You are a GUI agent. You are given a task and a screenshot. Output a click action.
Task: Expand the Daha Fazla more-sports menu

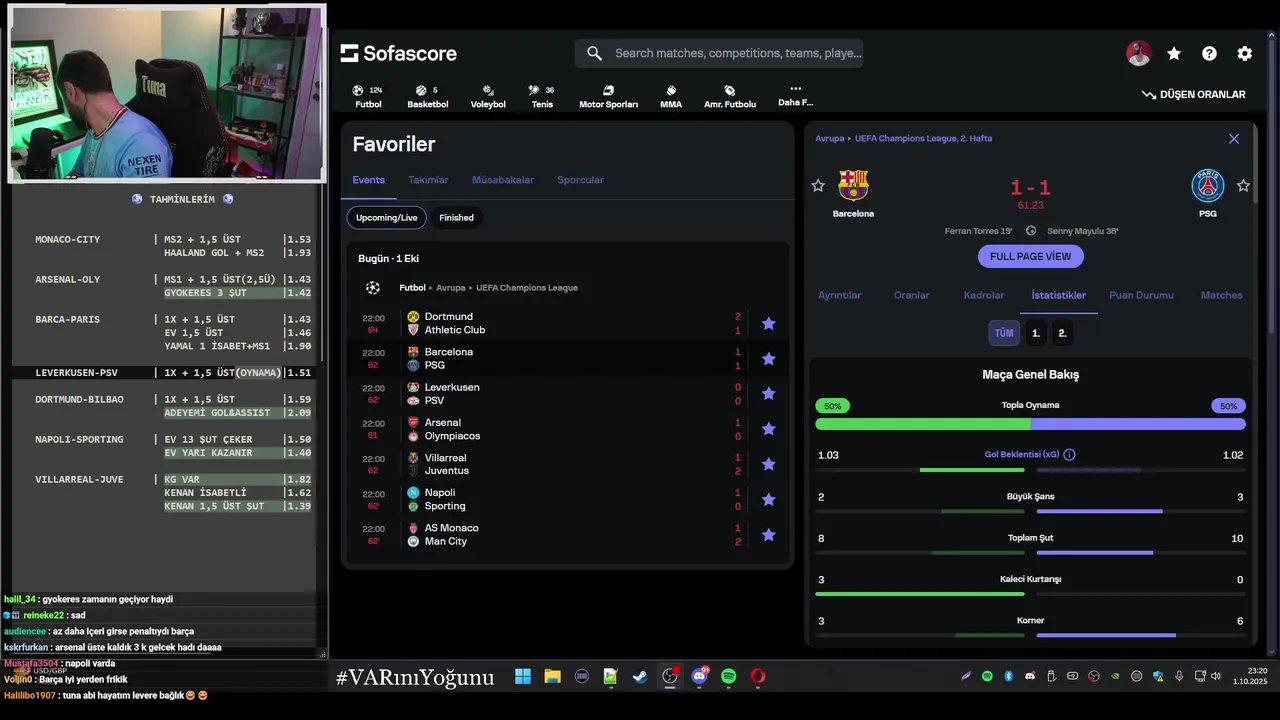coord(796,95)
